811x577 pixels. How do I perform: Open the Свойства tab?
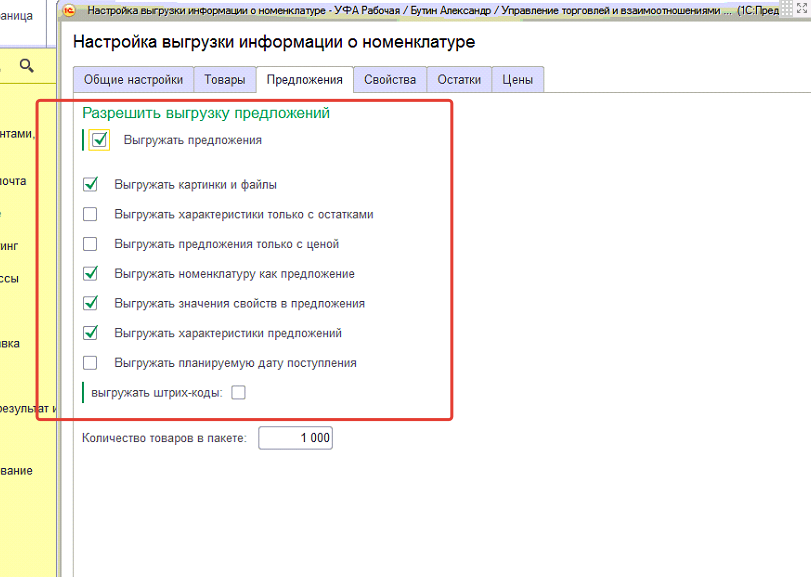point(389,80)
